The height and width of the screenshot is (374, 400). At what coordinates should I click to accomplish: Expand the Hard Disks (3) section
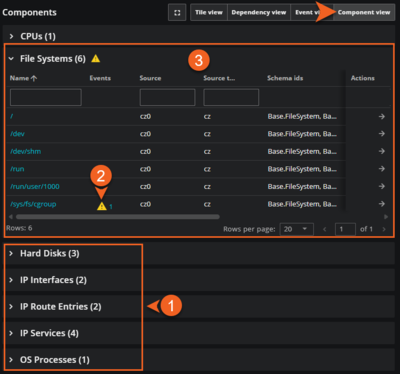[x=11, y=253]
